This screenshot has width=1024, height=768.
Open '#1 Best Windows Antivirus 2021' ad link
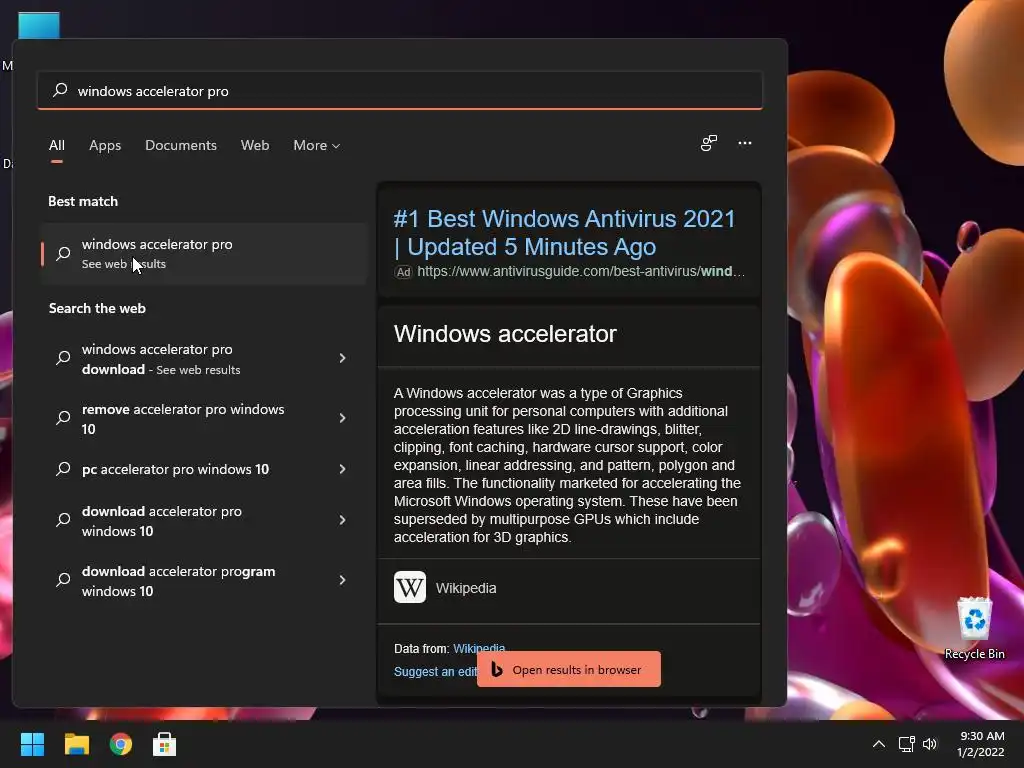point(565,232)
